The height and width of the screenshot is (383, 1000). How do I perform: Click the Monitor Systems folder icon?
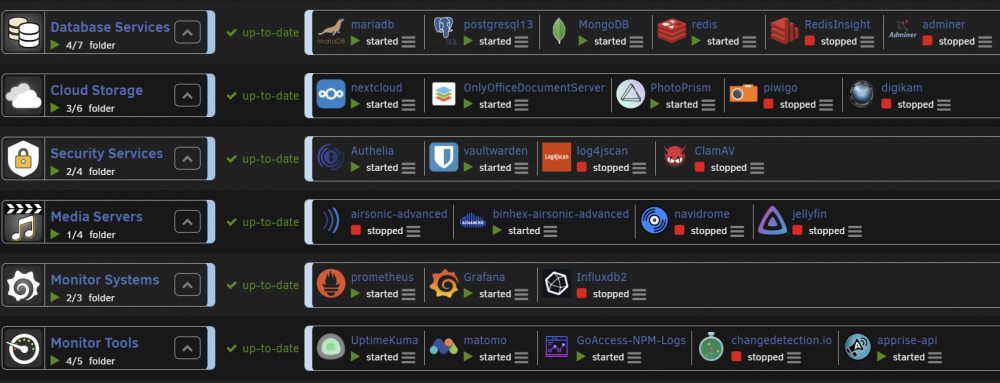(23, 285)
